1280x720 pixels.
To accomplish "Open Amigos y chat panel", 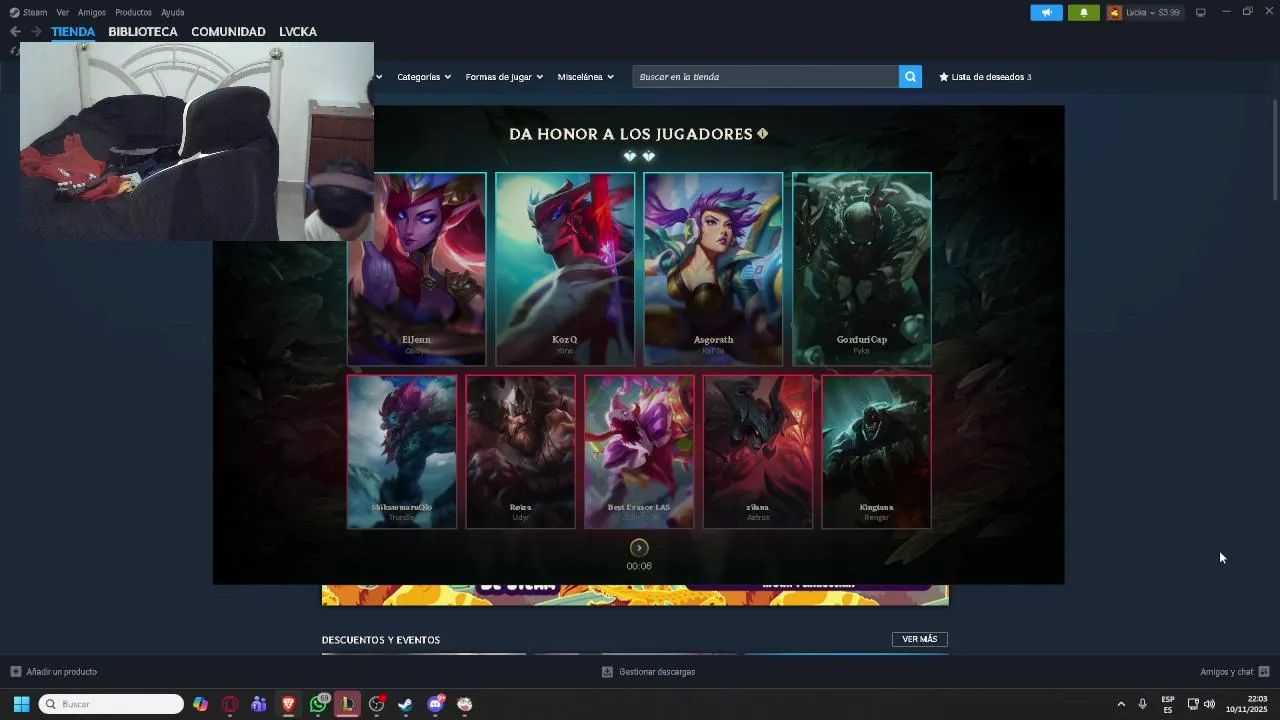I will point(1235,672).
